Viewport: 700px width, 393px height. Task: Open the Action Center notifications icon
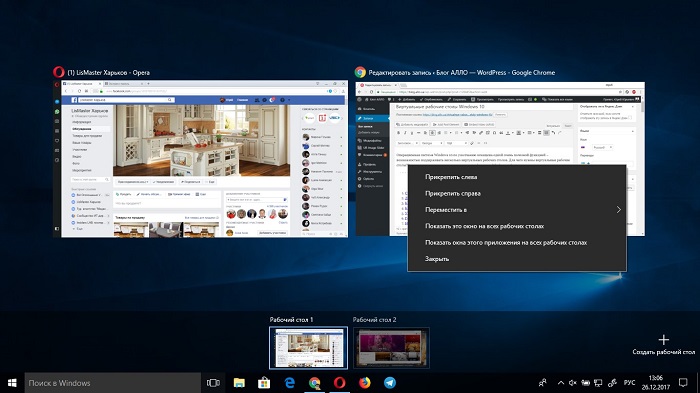pyautogui.click(x=683, y=383)
